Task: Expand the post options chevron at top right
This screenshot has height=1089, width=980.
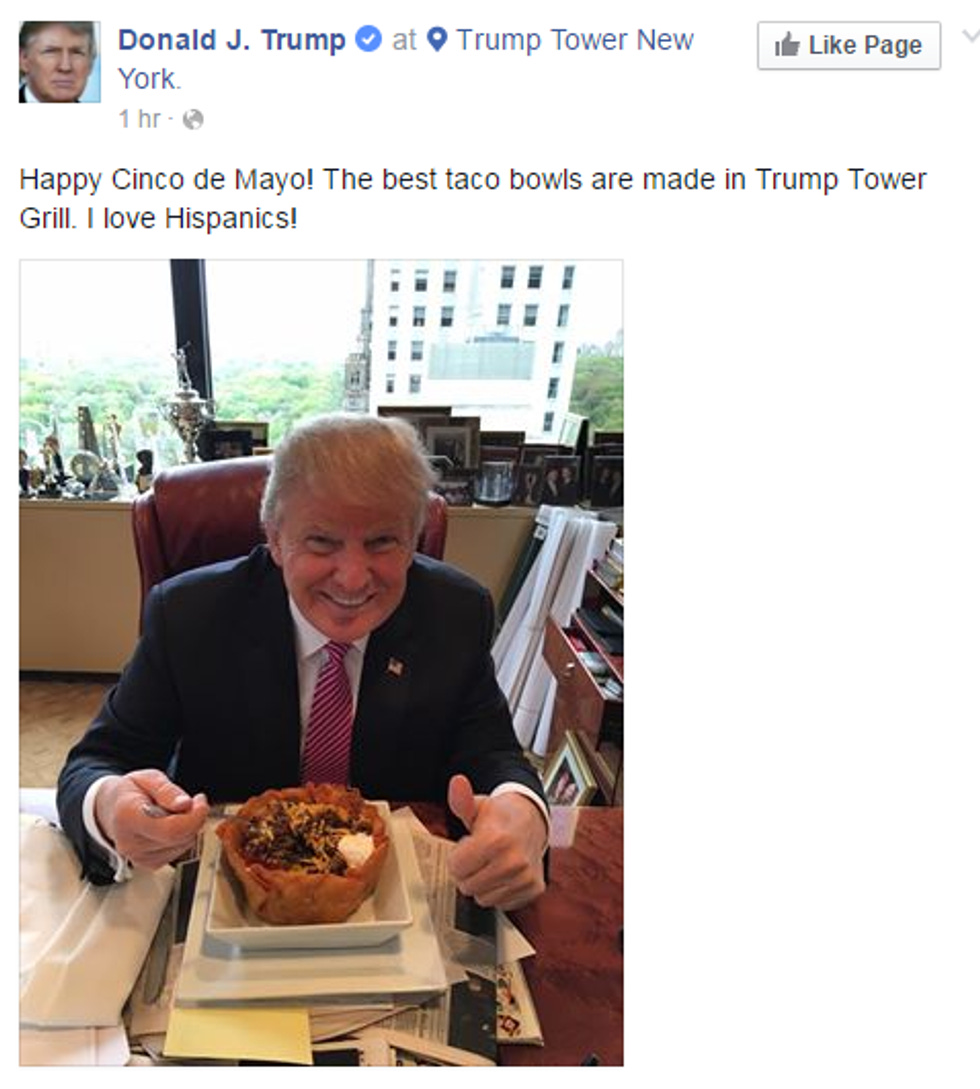Action: 970,35
